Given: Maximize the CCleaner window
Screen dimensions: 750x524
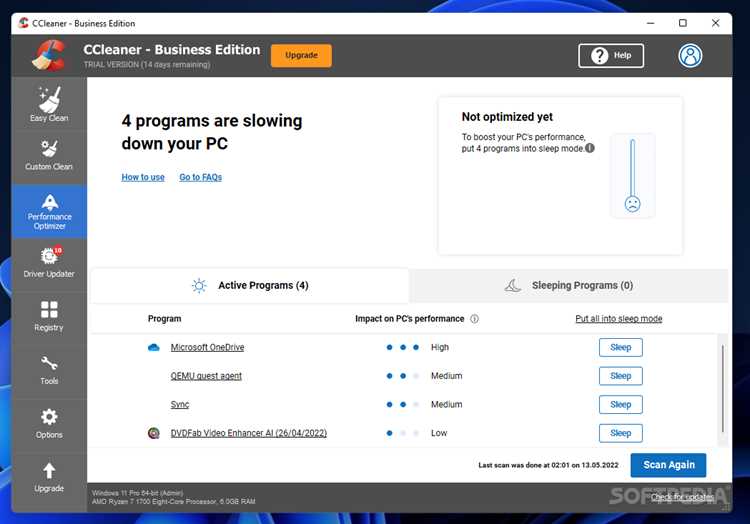Looking at the screenshot, I should pyautogui.click(x=683, y=23).
